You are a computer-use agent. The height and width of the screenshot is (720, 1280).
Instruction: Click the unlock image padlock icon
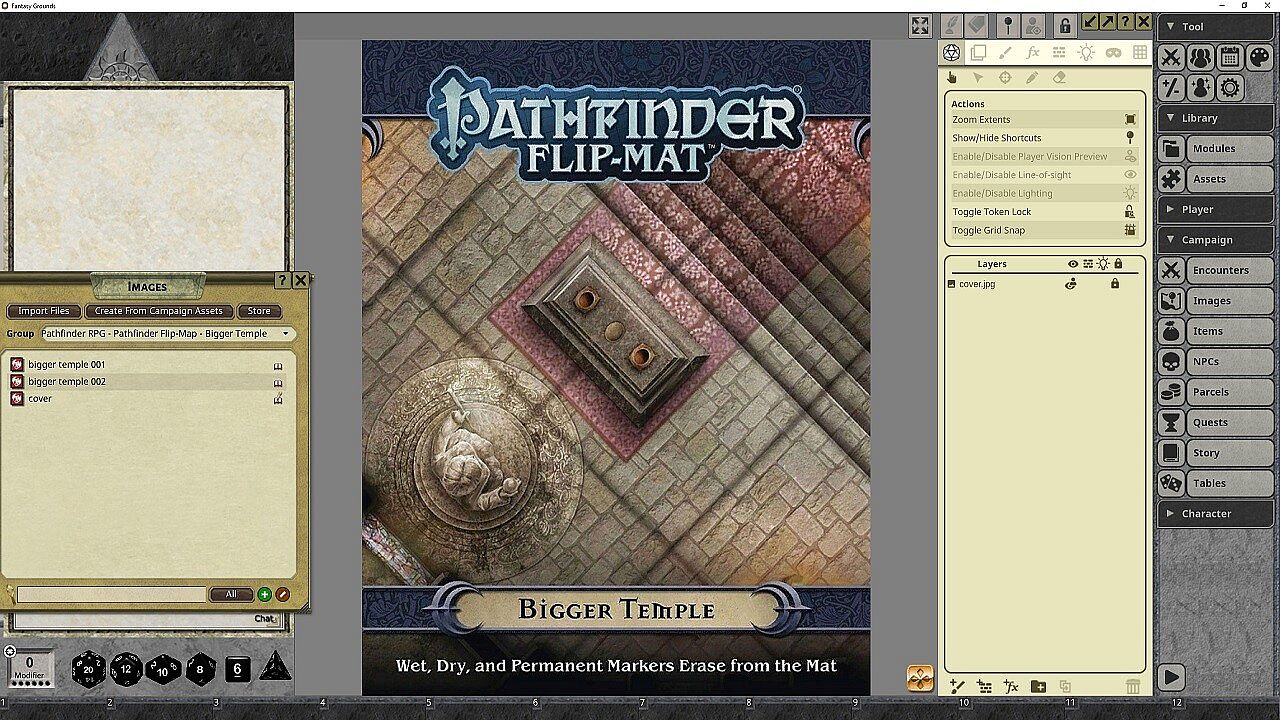click(x=1065, y=26)
